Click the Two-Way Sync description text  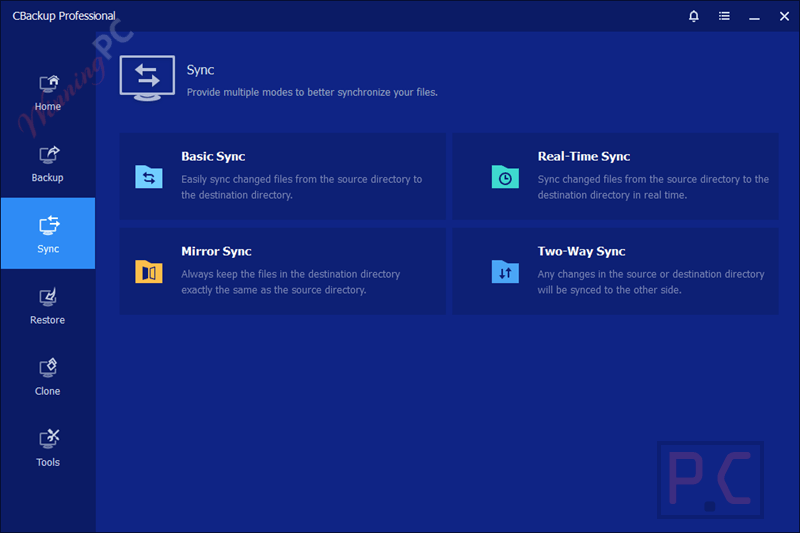pos(651,282)
